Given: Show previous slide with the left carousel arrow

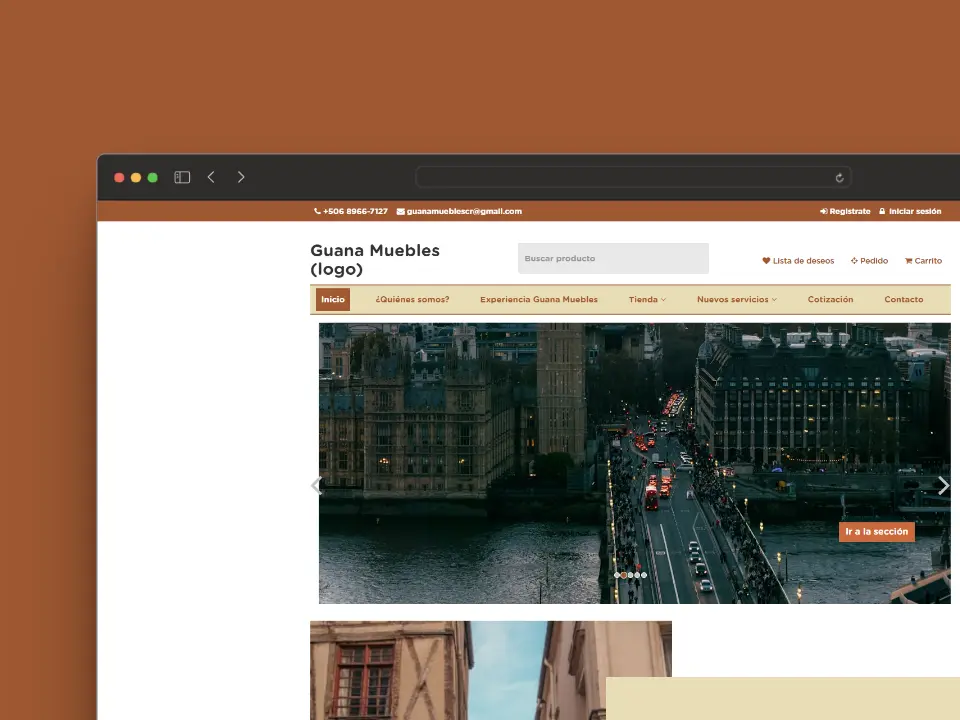Looking at the screenshot, I should pos(316,486).
